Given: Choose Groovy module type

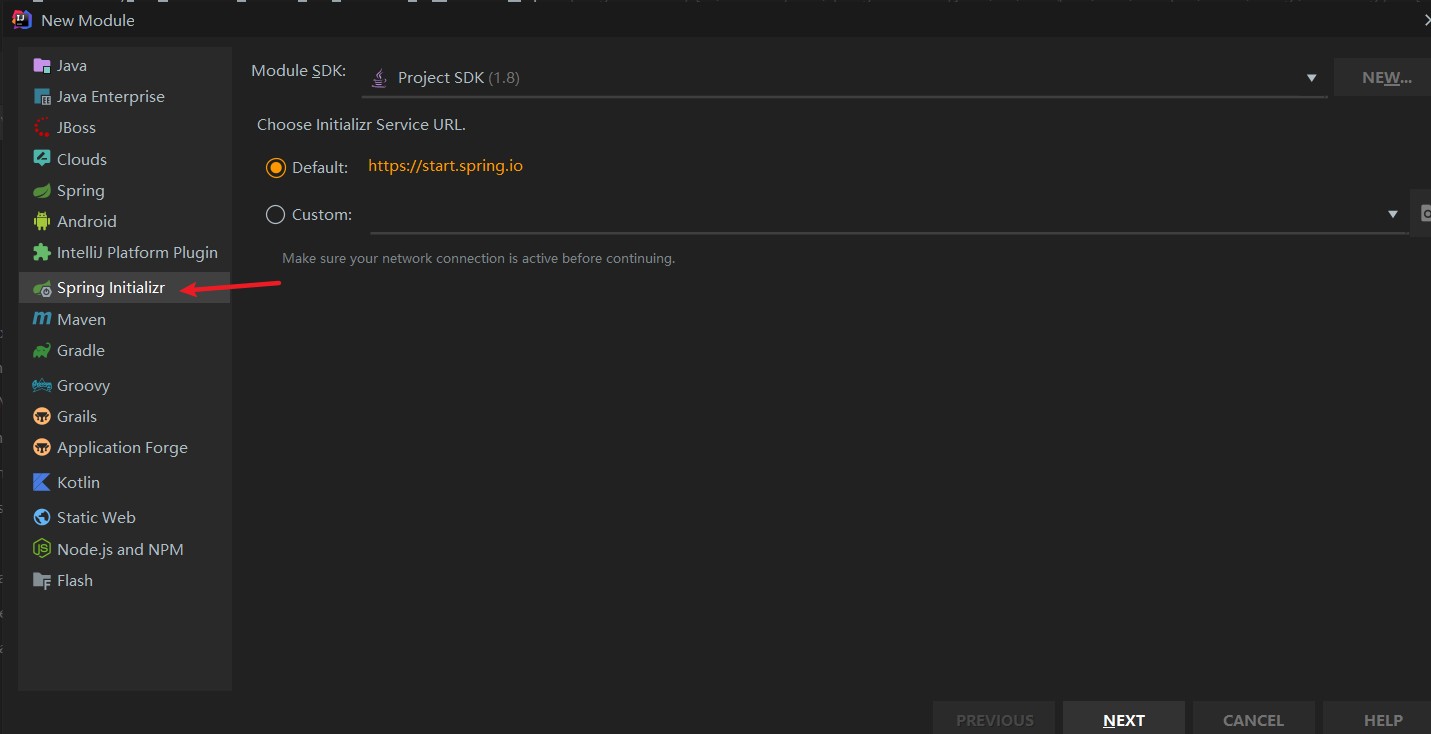Looking at the screenshot, I should [x=124, y=385].
